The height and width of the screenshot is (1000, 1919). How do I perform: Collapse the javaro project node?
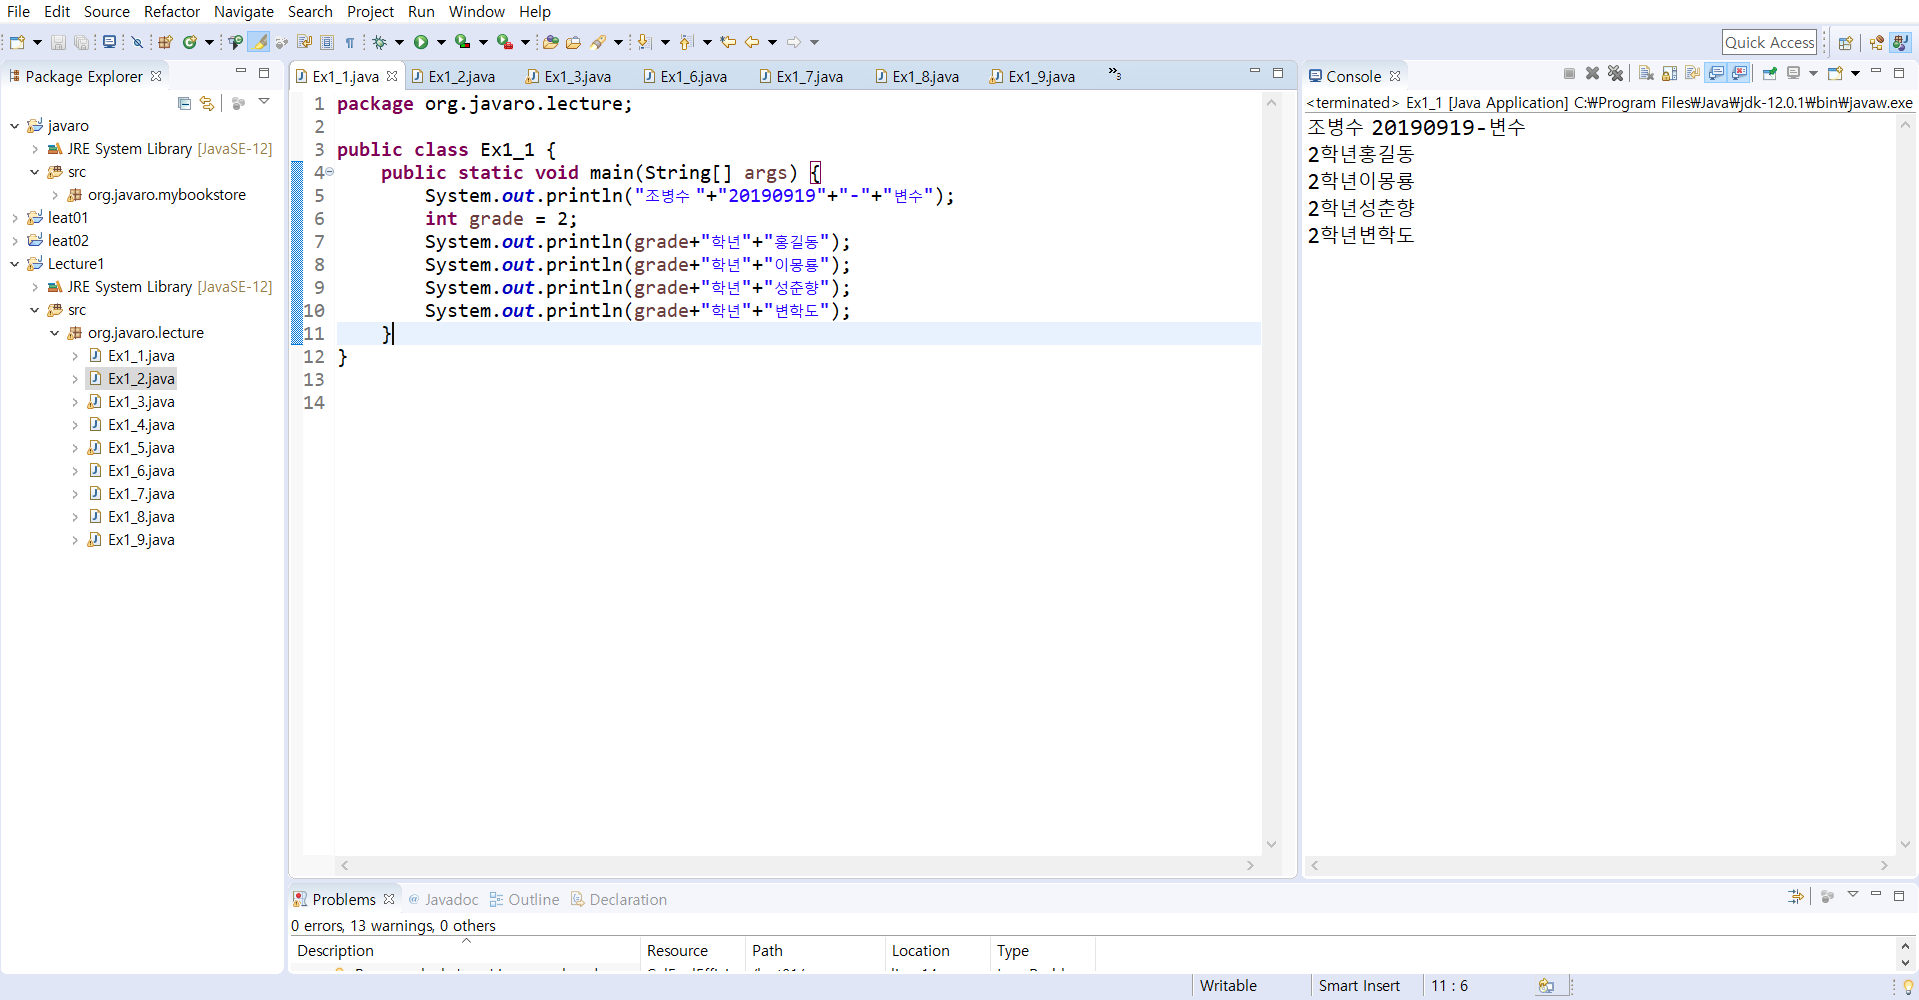(x=15, y=126)
